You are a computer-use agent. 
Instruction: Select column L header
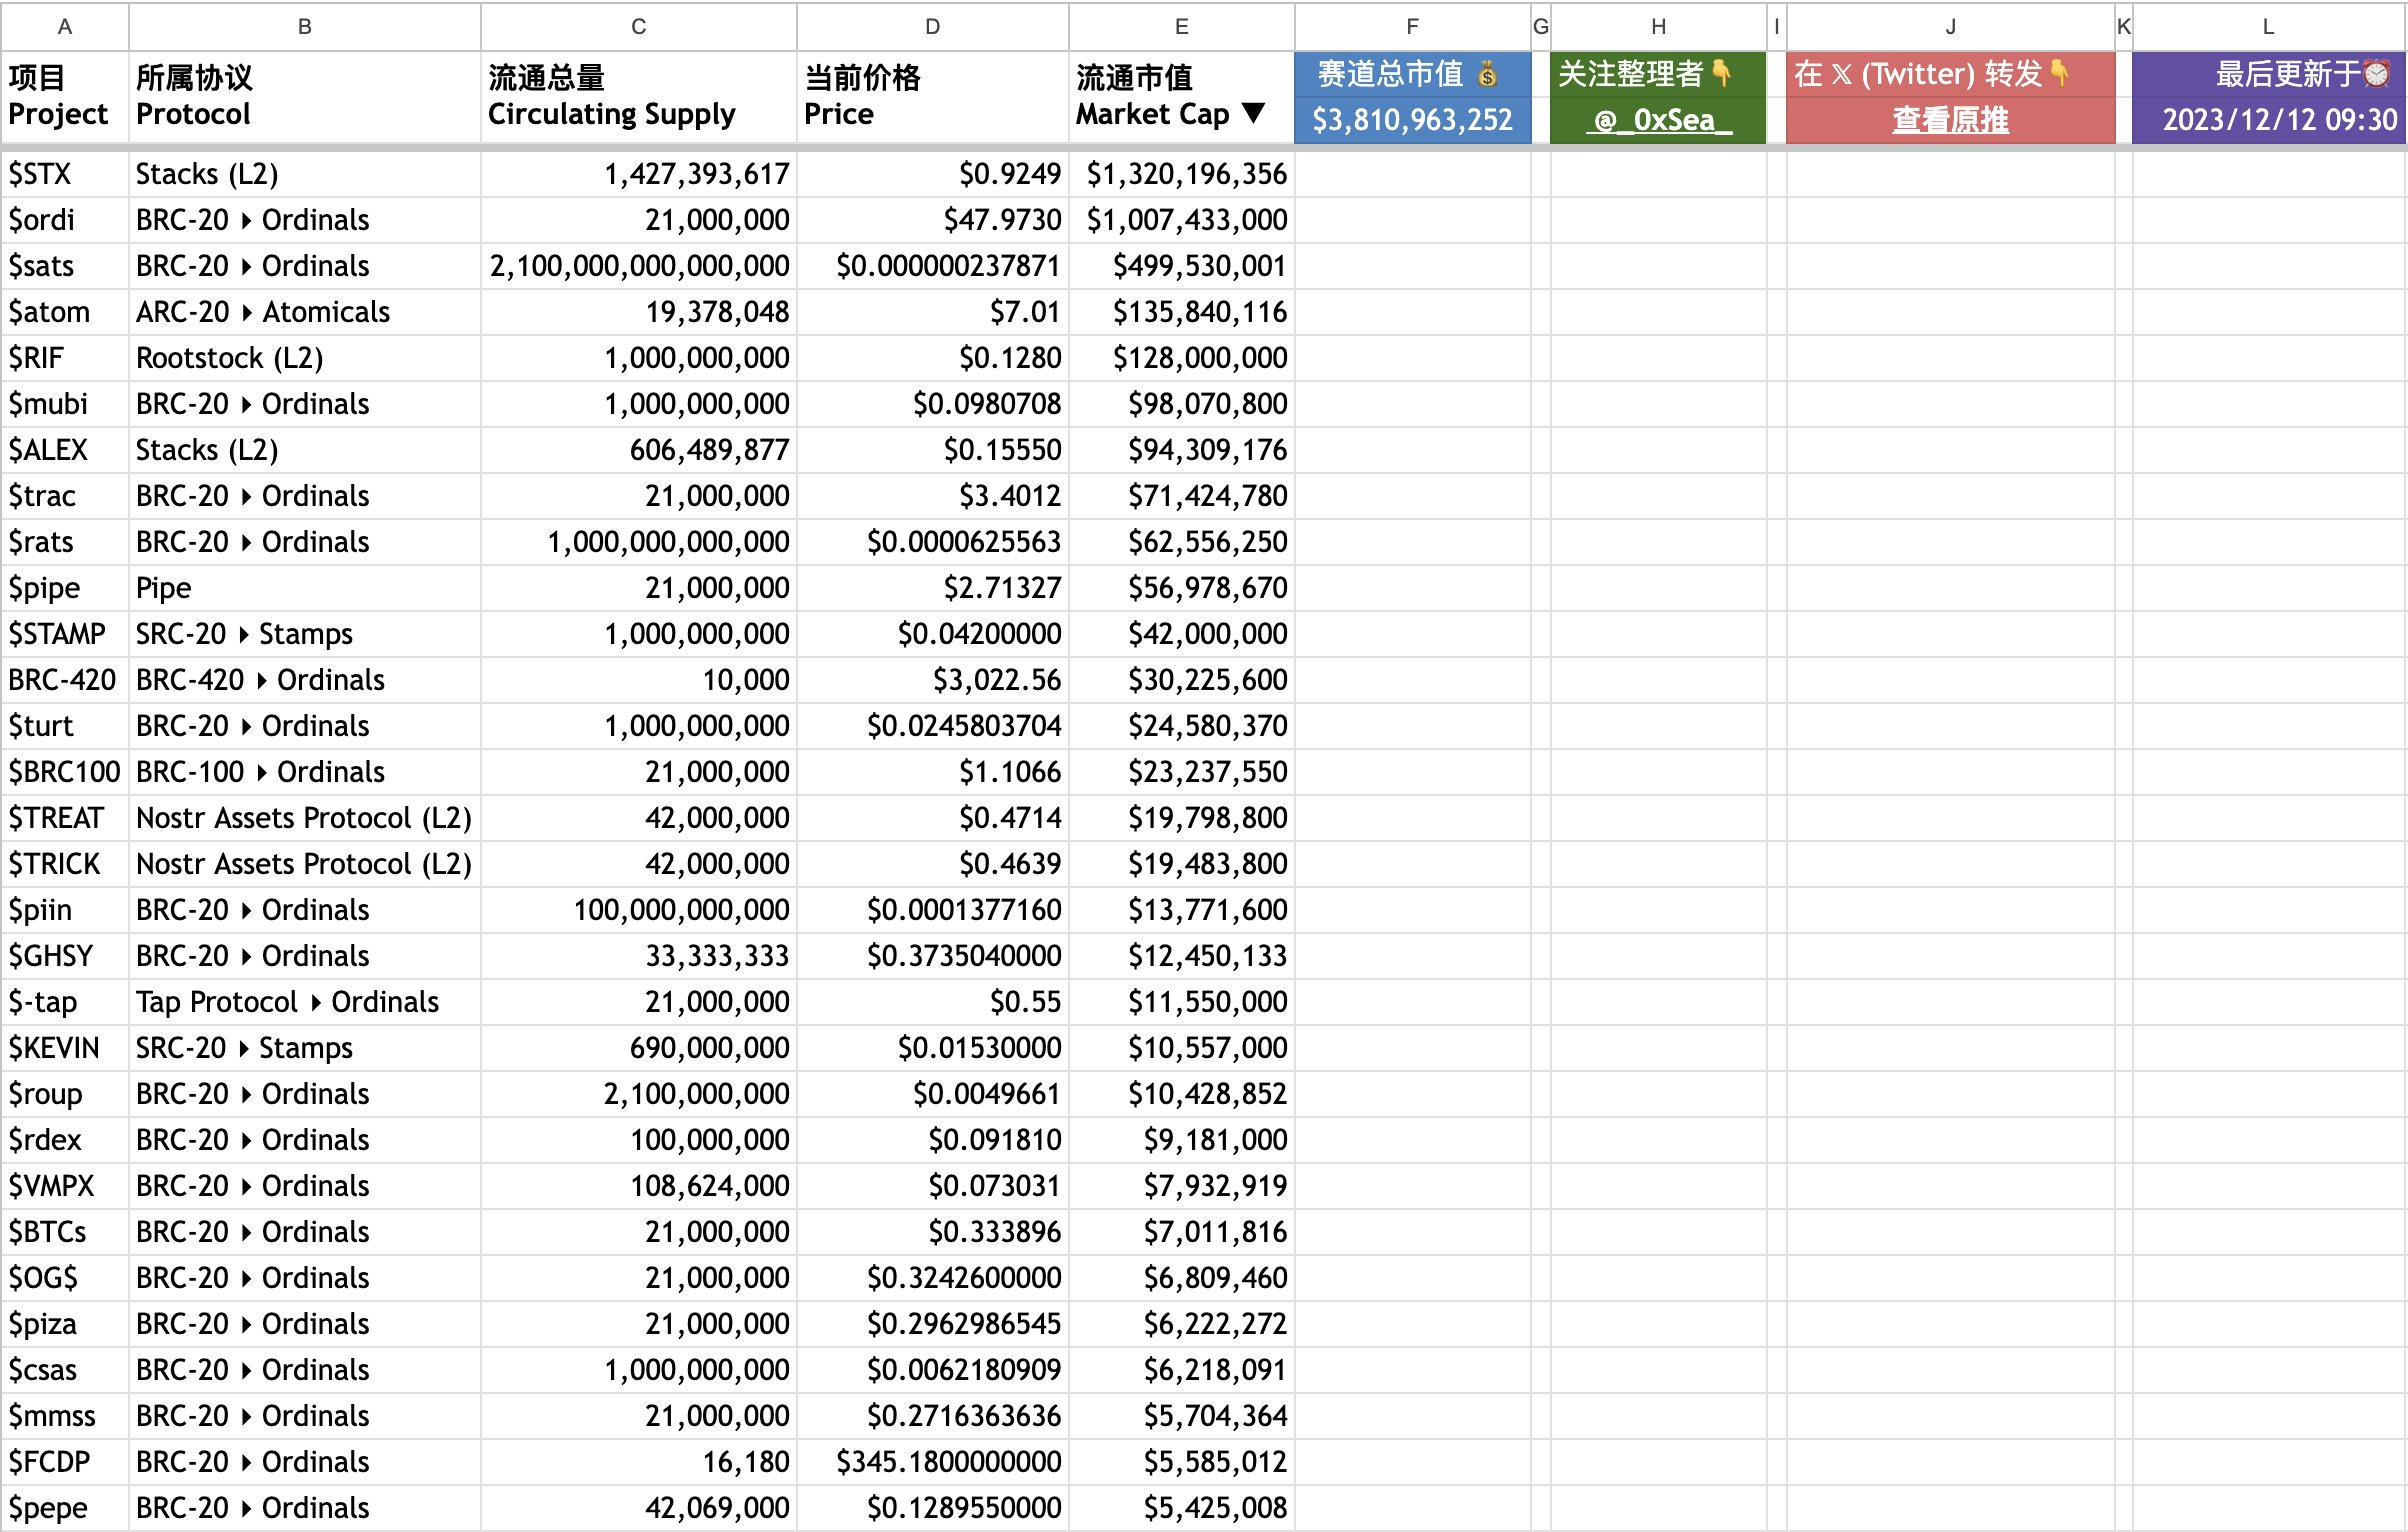(2269, 27)
